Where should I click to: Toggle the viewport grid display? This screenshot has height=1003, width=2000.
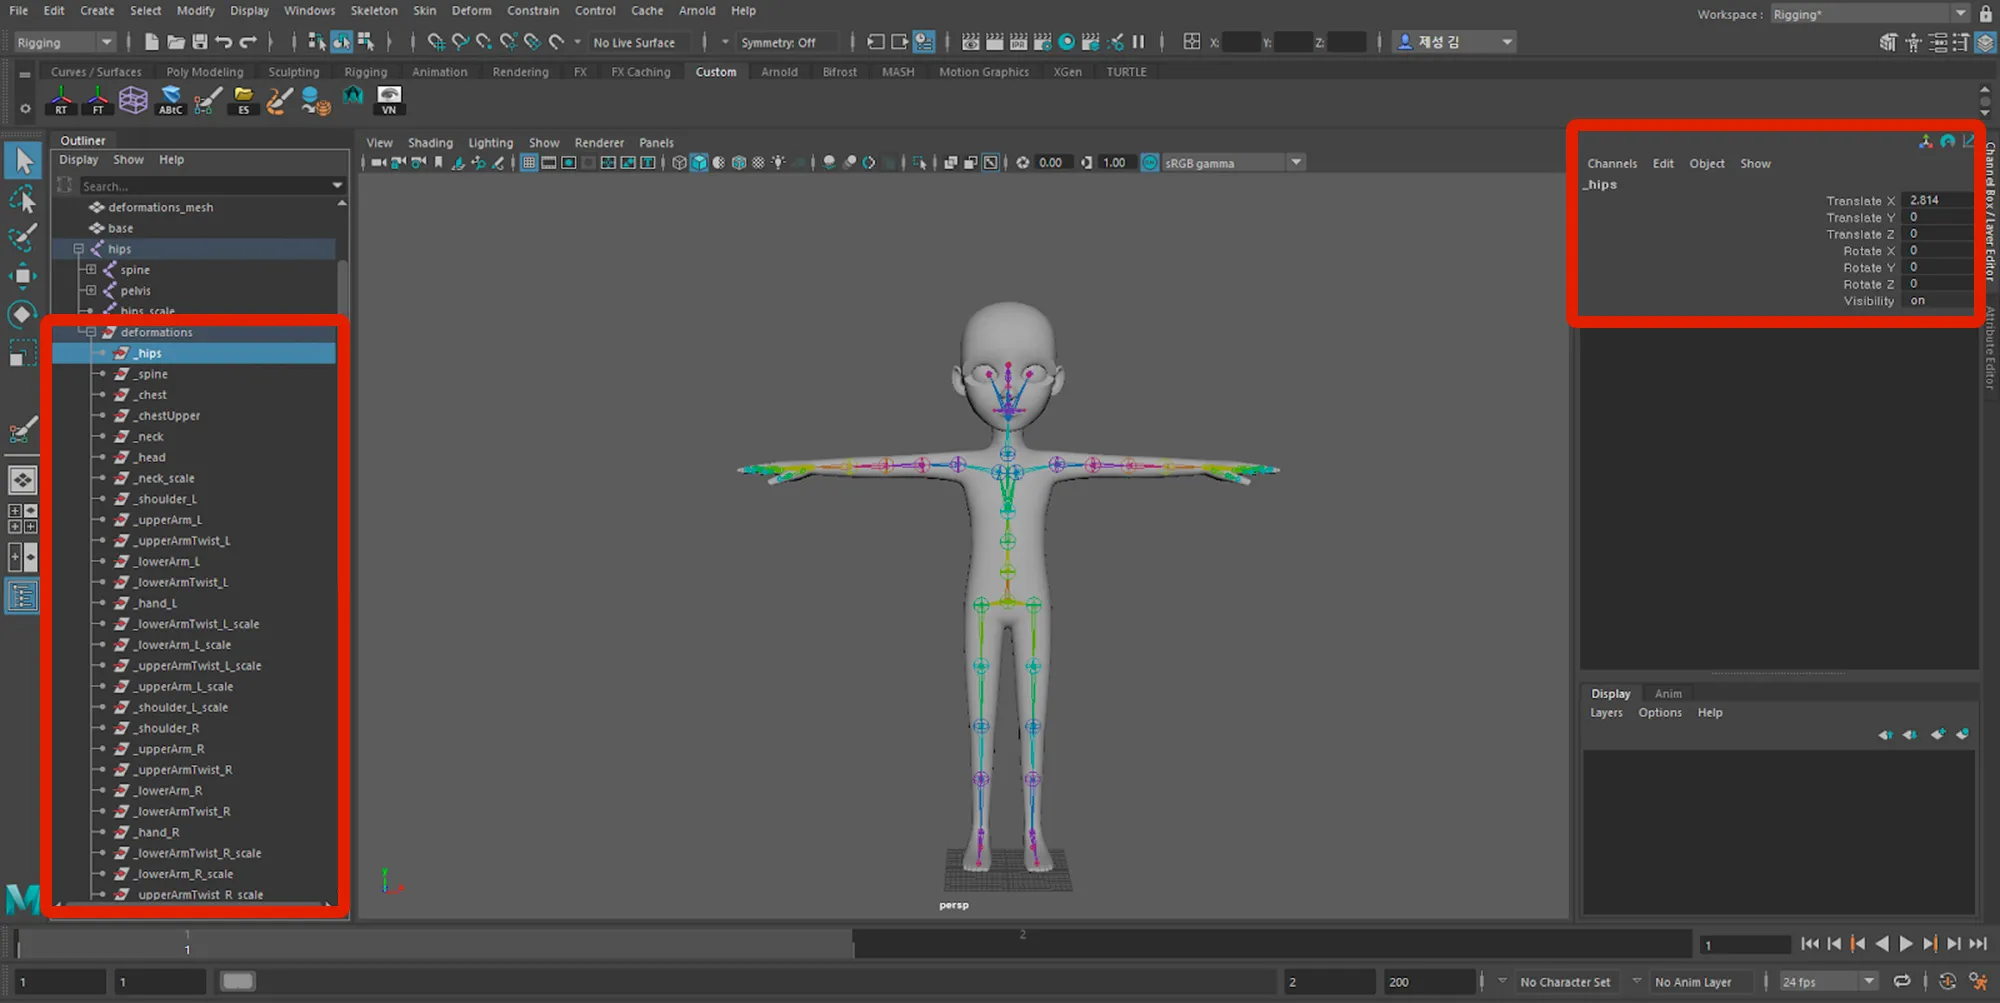[529, 163]
